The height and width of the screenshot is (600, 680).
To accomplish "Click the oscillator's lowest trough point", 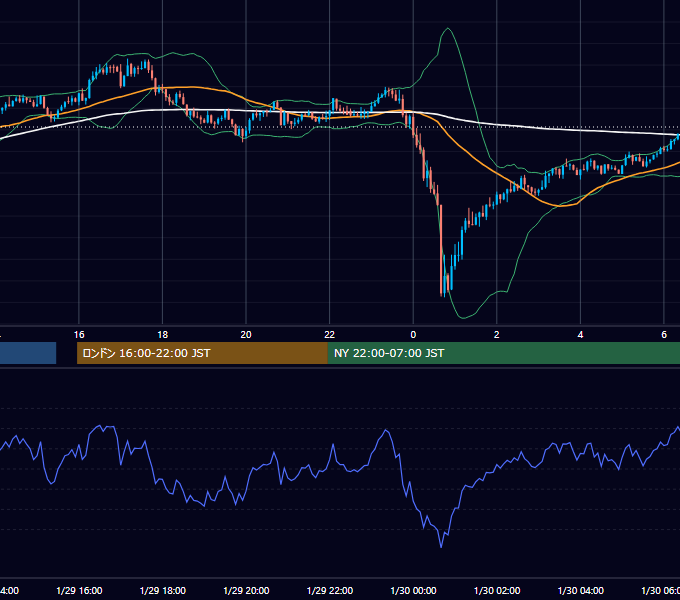I will [x=441, y=547].
